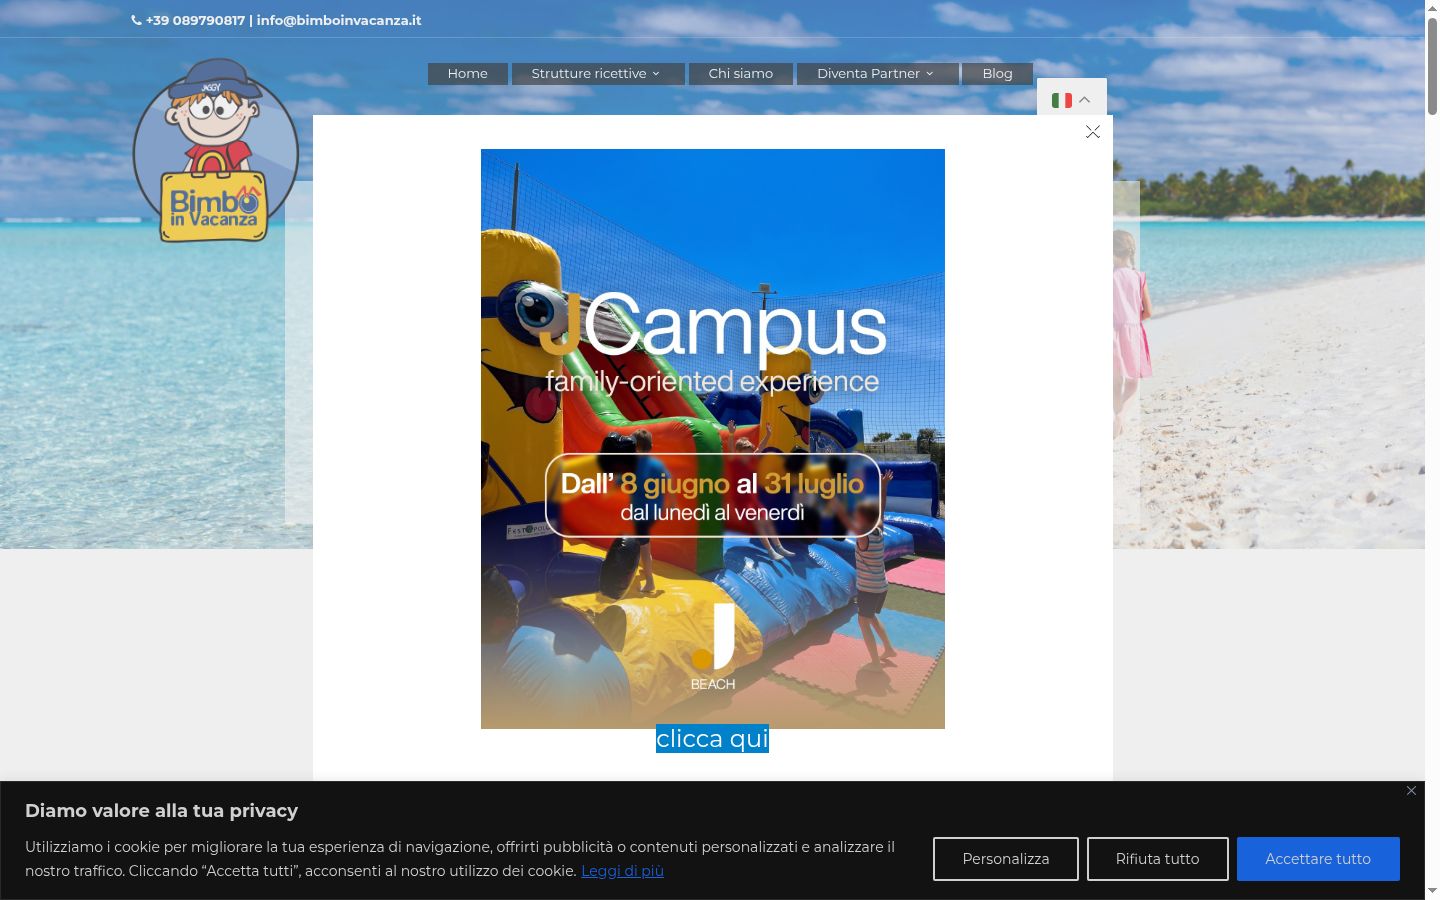
Task: Open the Diventa Partner dropdown menu
Action: (877, 74)
